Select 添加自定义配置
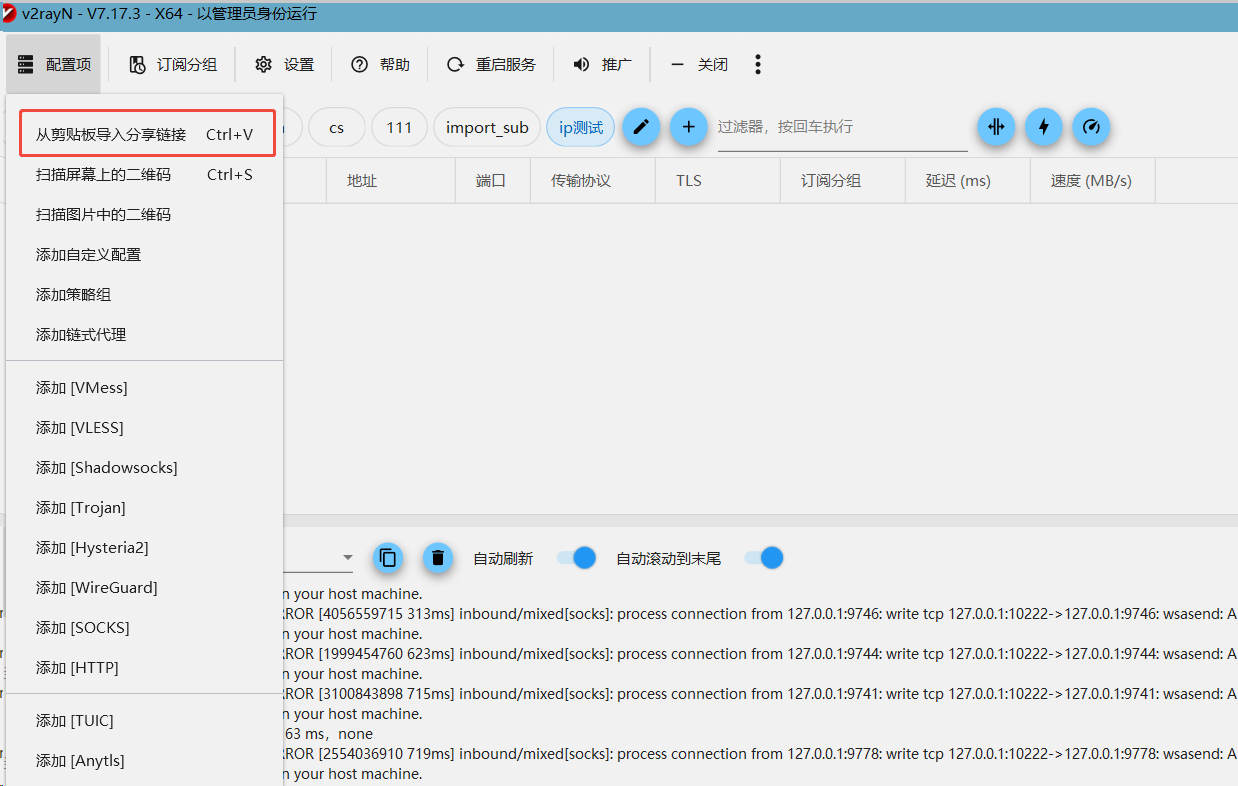This screenshot has width=1238, height=786. [145, 254]
